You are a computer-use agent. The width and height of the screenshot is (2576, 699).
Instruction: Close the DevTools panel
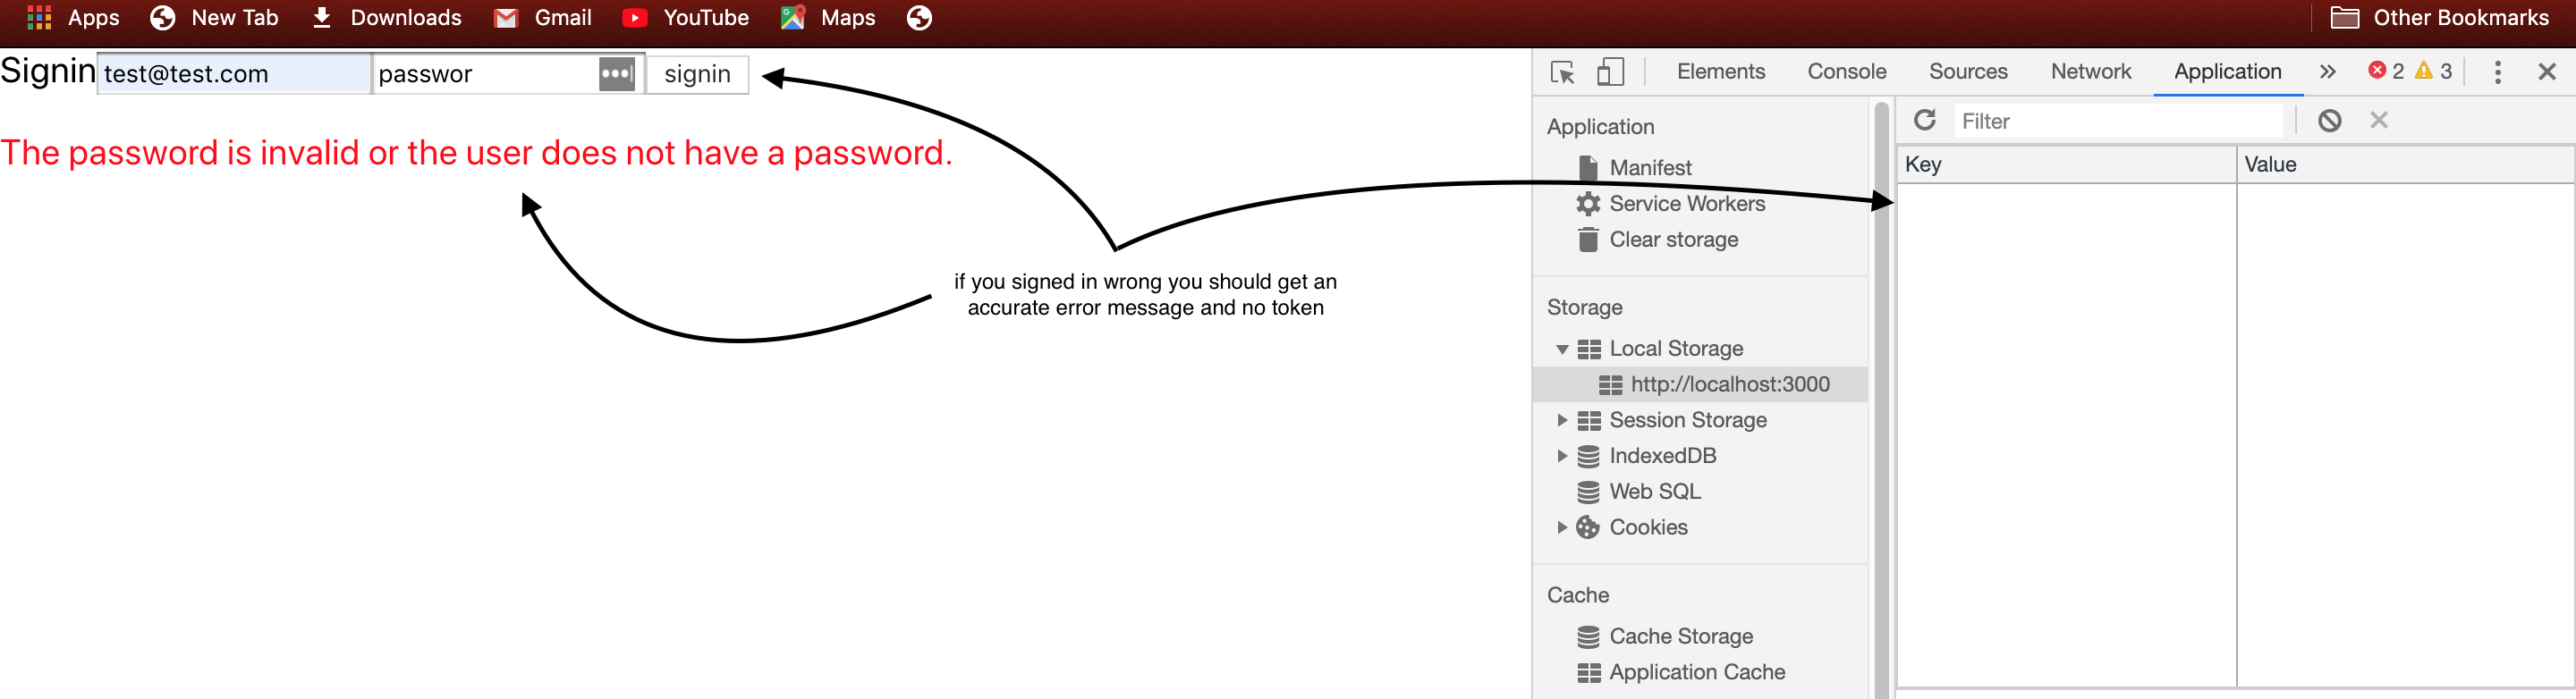pyautogui.click(x=2546, y=72)
